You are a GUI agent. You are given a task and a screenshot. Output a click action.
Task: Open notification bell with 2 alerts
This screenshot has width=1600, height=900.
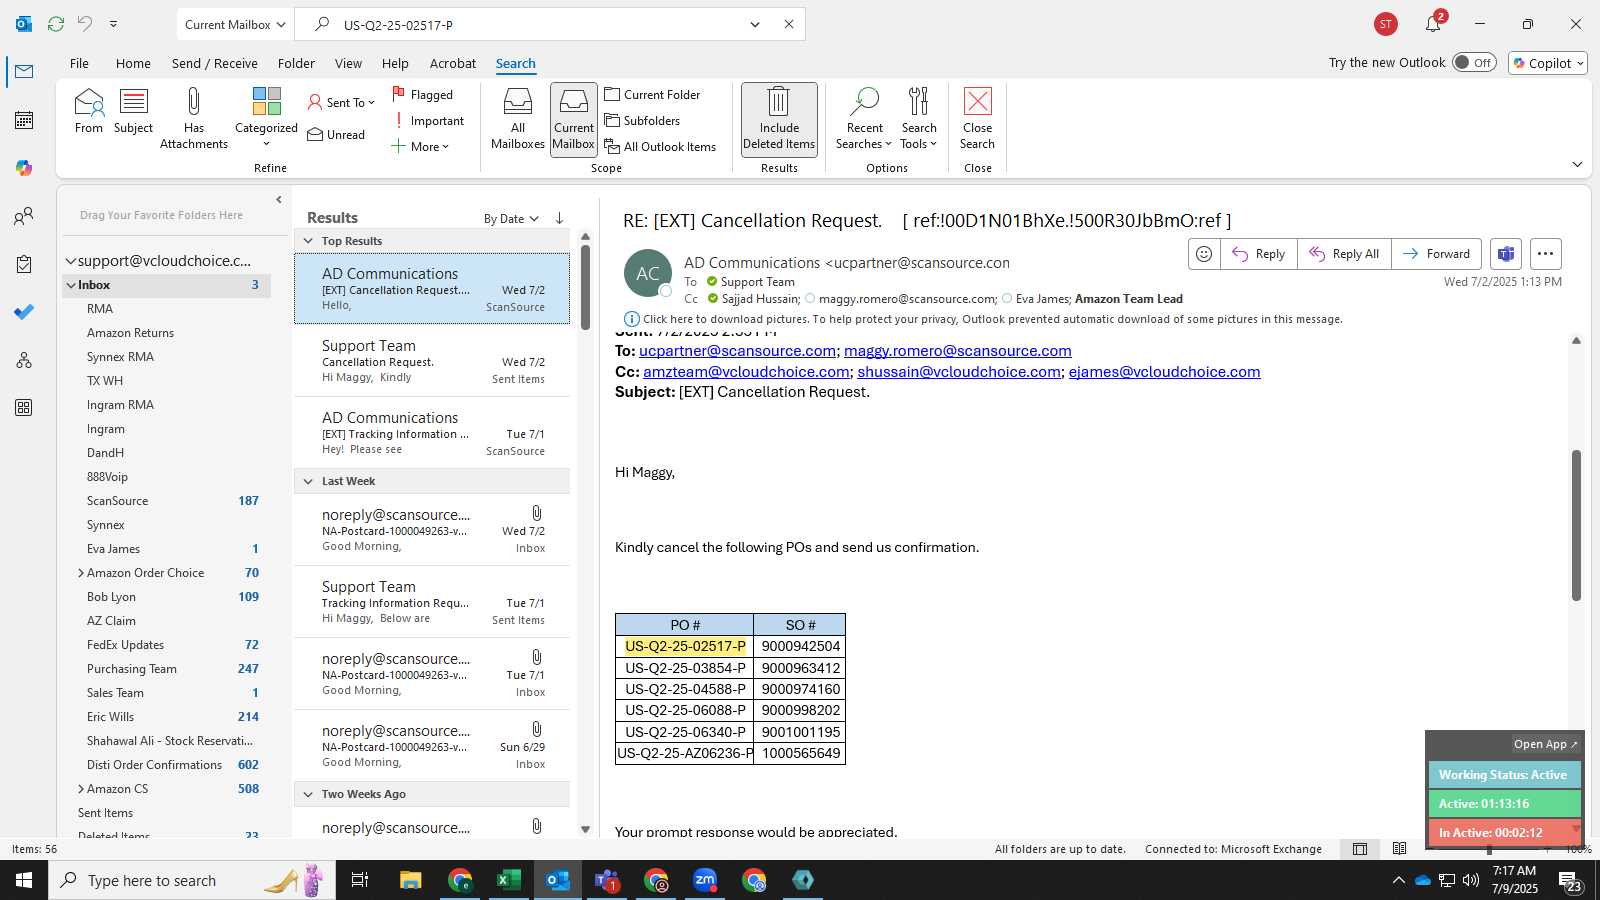point(1434,23)
